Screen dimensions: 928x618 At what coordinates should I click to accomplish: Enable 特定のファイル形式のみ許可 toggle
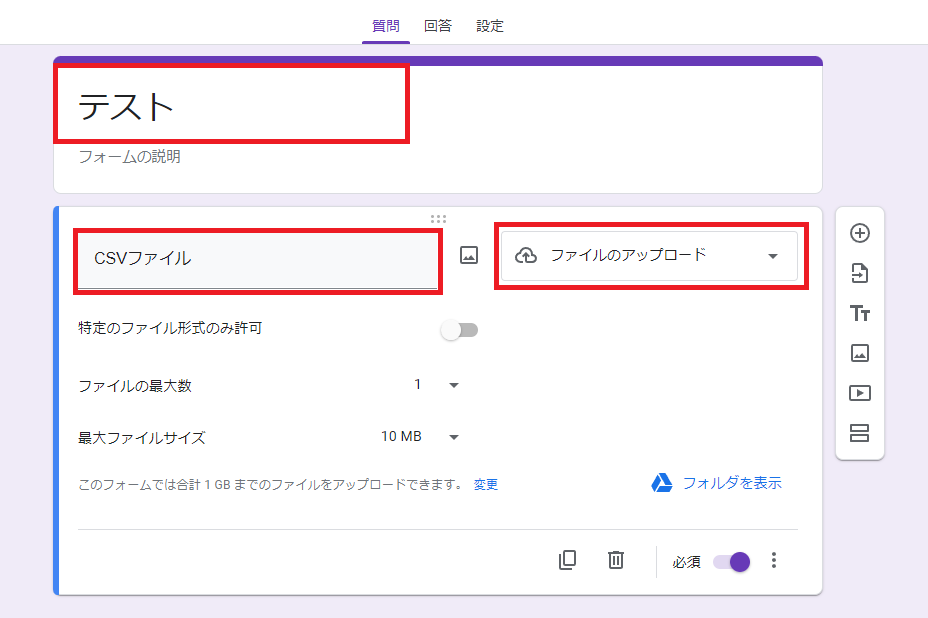459,330
